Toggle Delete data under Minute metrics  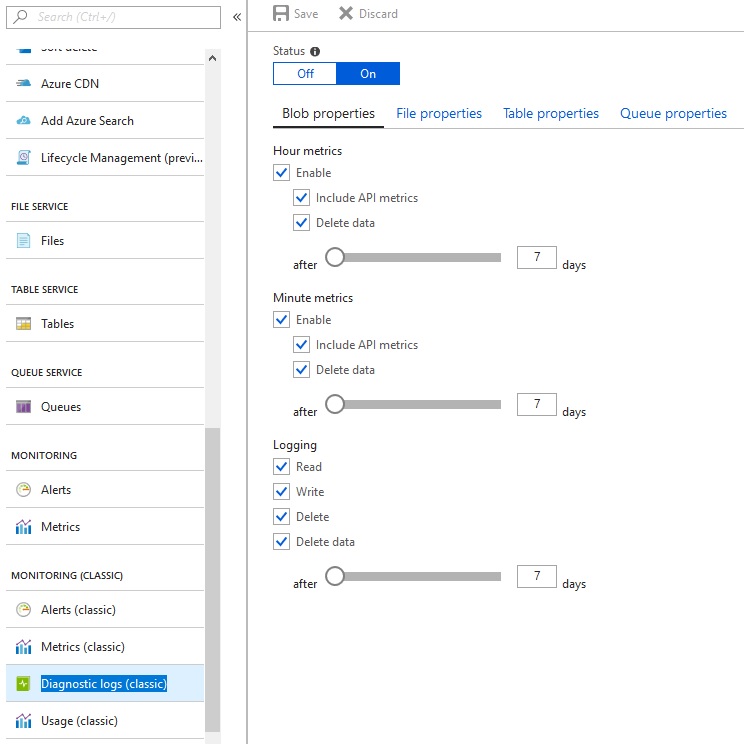(x=301, y=370)
